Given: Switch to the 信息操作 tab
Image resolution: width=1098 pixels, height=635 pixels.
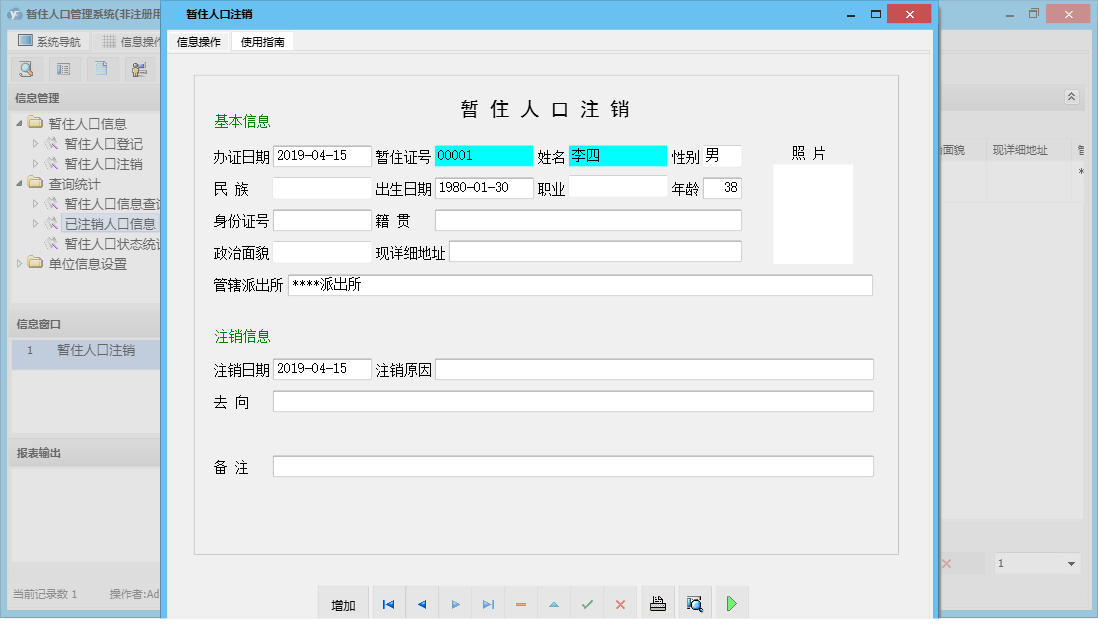Looking at the screenshot, I should pos(201,42).
